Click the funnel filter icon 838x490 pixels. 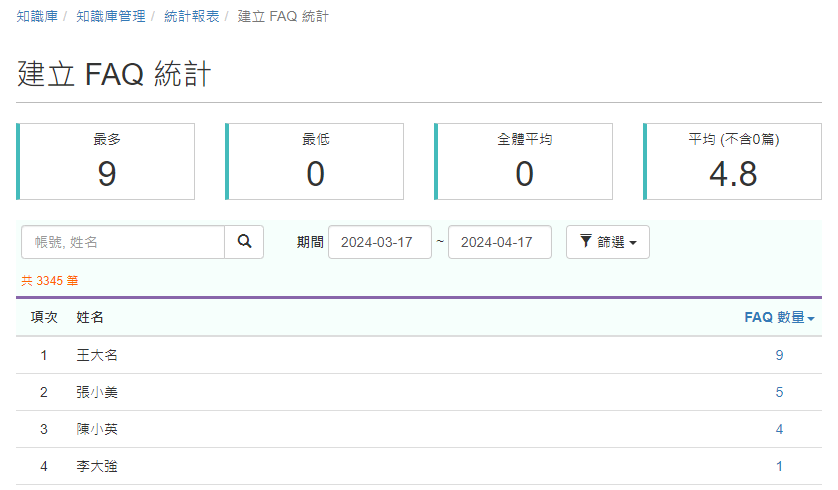pyautogui.click(x=586, y=242)
